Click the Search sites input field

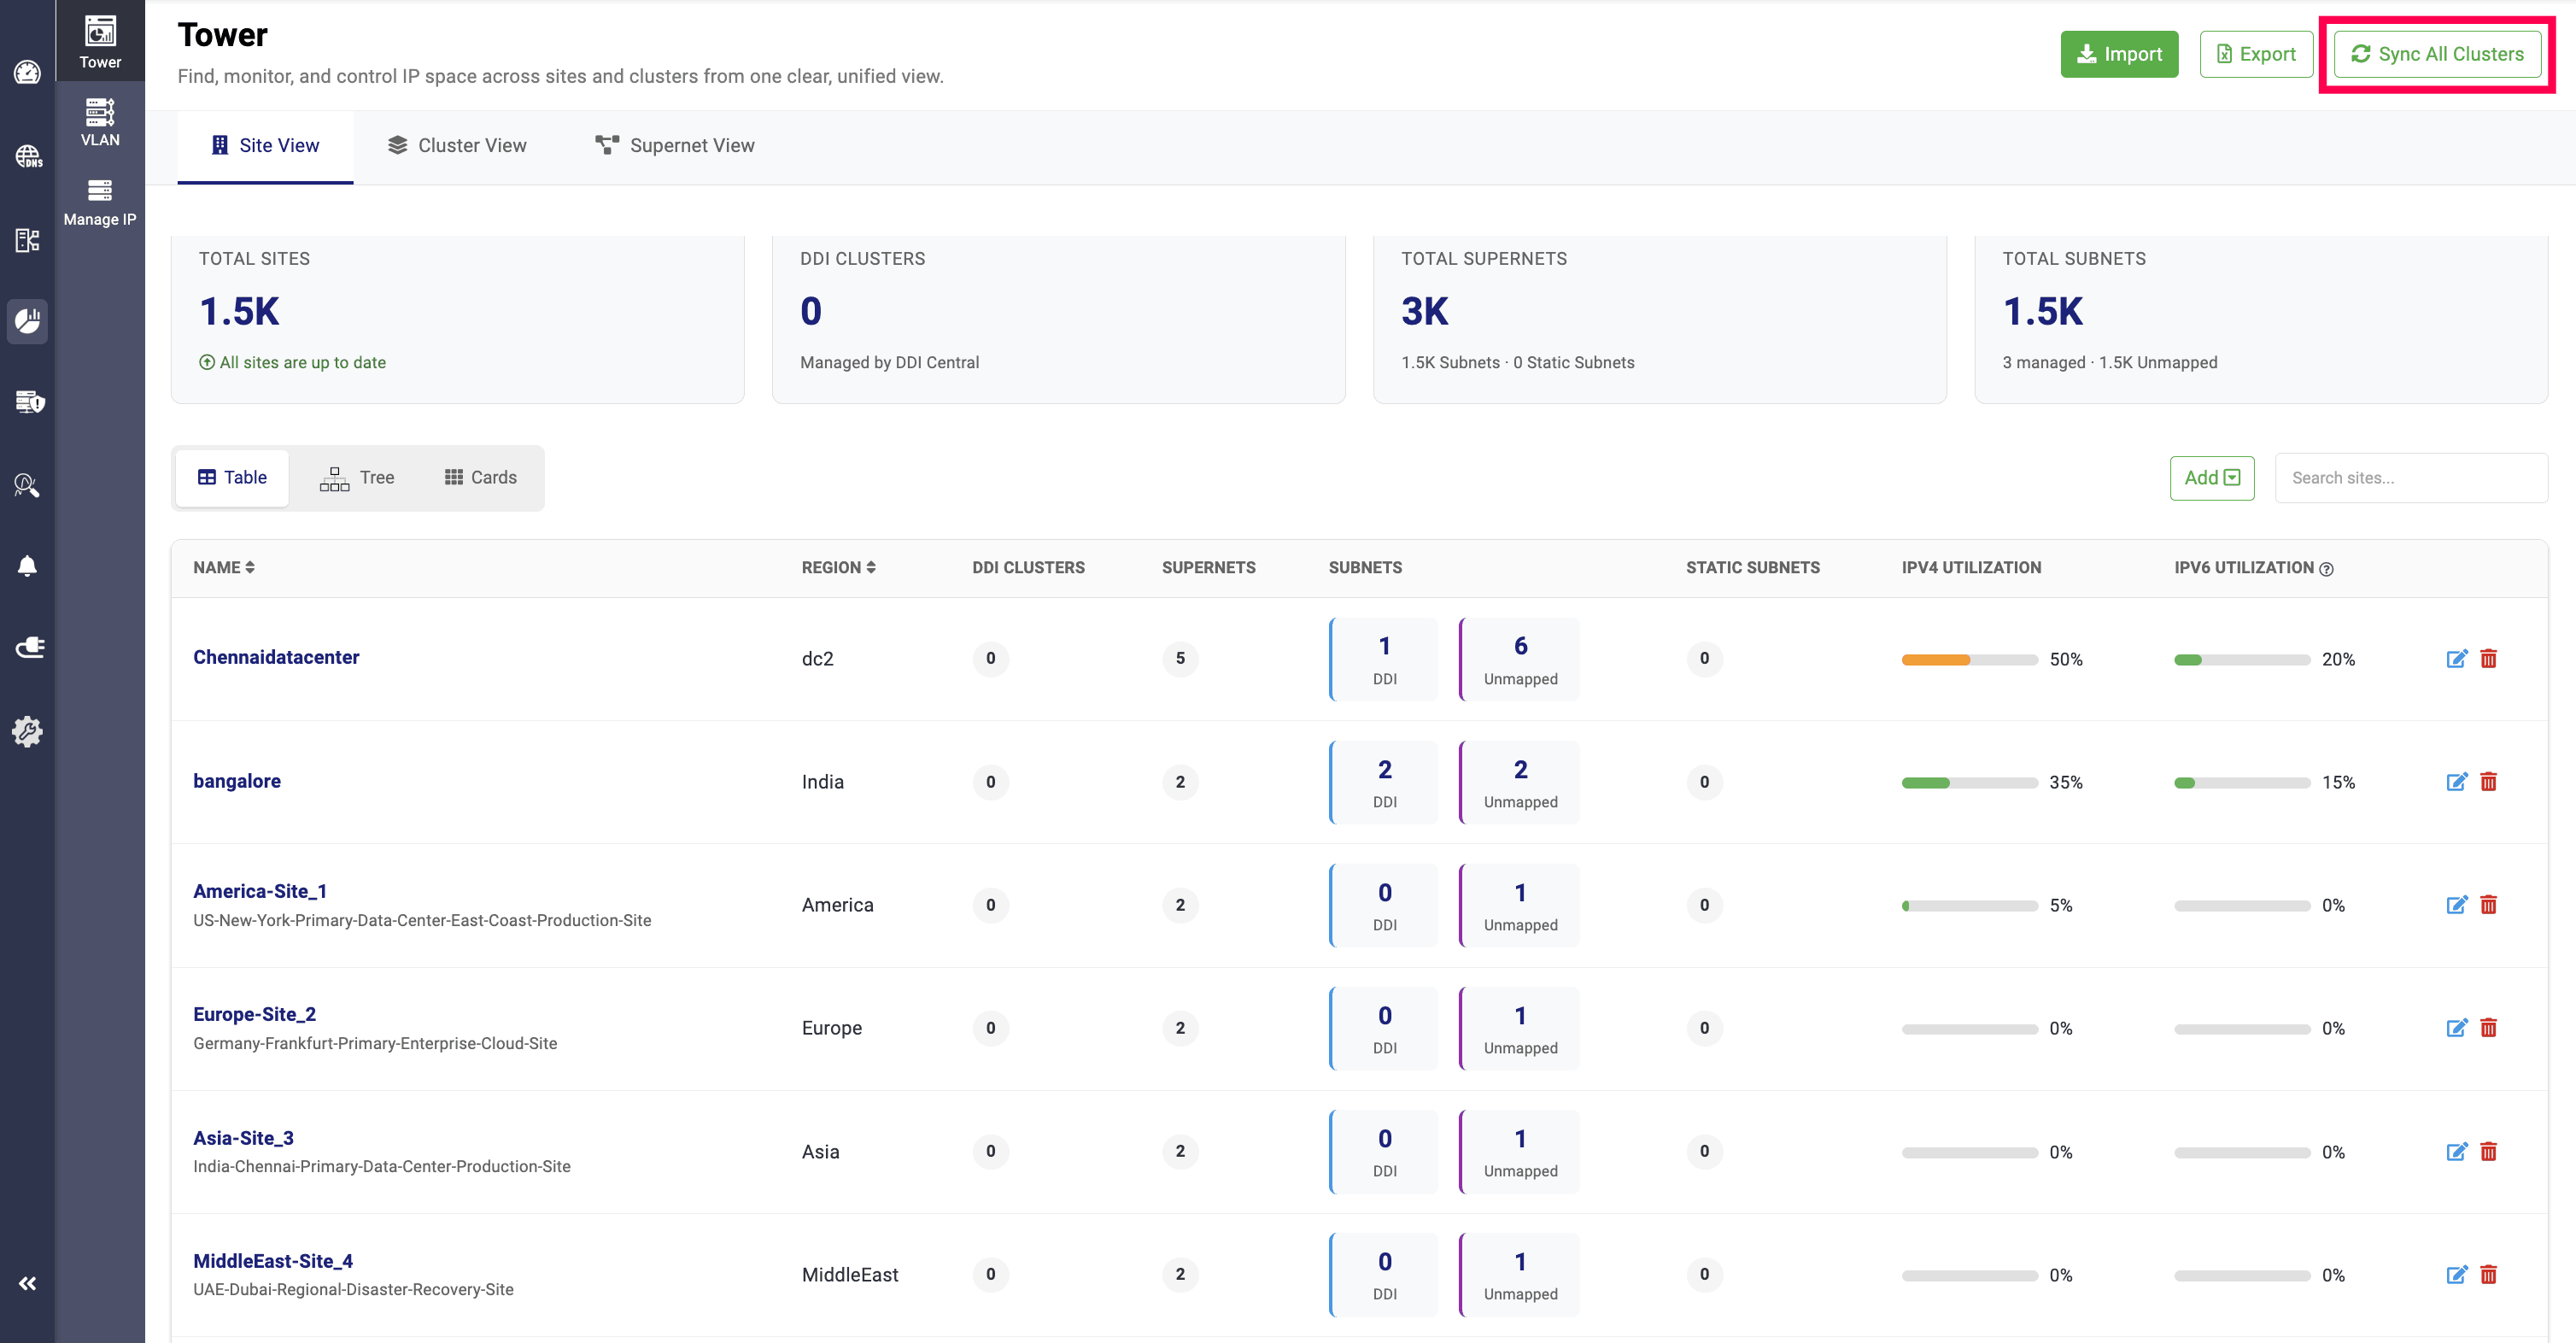click(x=2410, y=478)
